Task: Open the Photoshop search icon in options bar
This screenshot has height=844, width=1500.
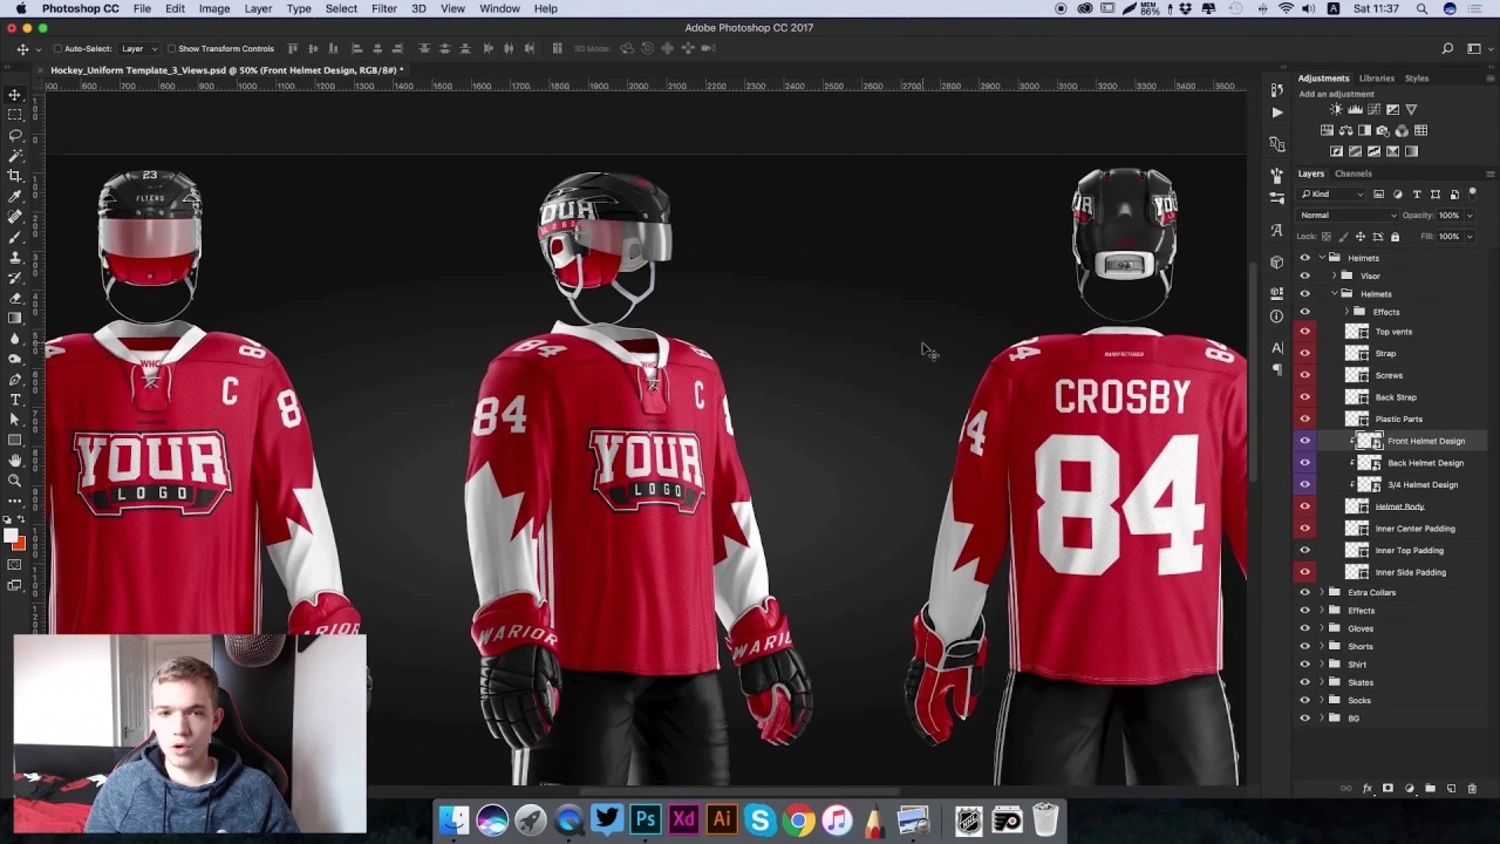Action: point(1447,48)
